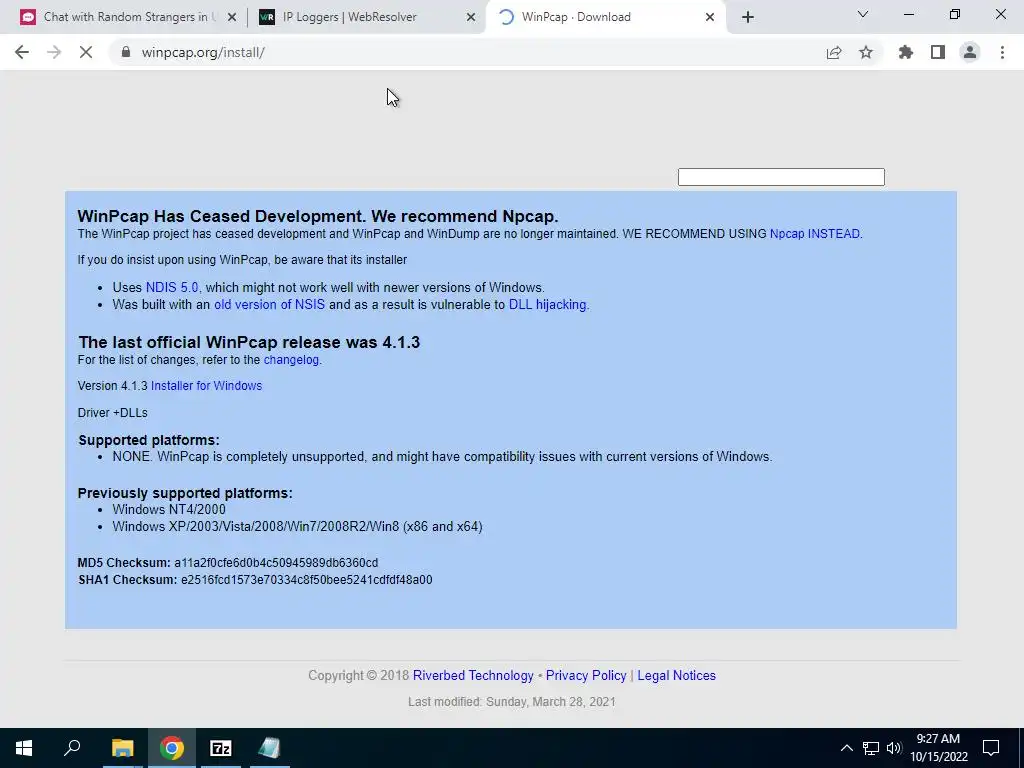Open network status tray icon
1024x768 pixels.
871,748
